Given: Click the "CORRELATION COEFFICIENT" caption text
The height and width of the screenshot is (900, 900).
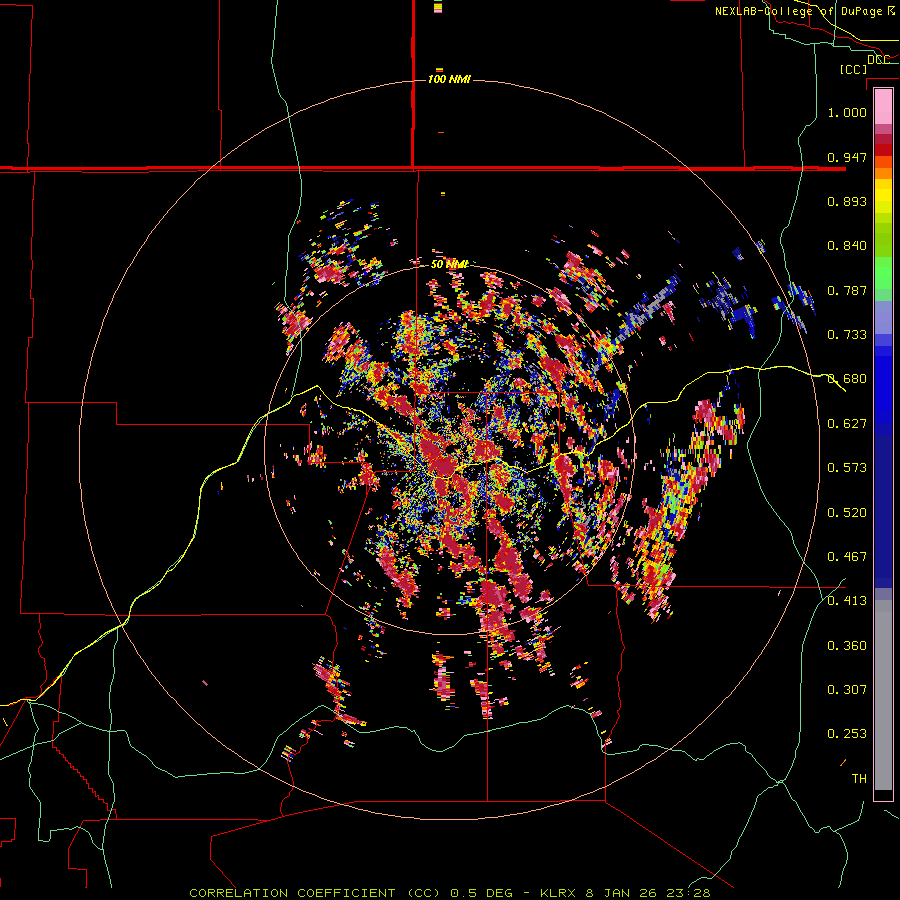Looking at the screenshot, I should tap(292, 893).
